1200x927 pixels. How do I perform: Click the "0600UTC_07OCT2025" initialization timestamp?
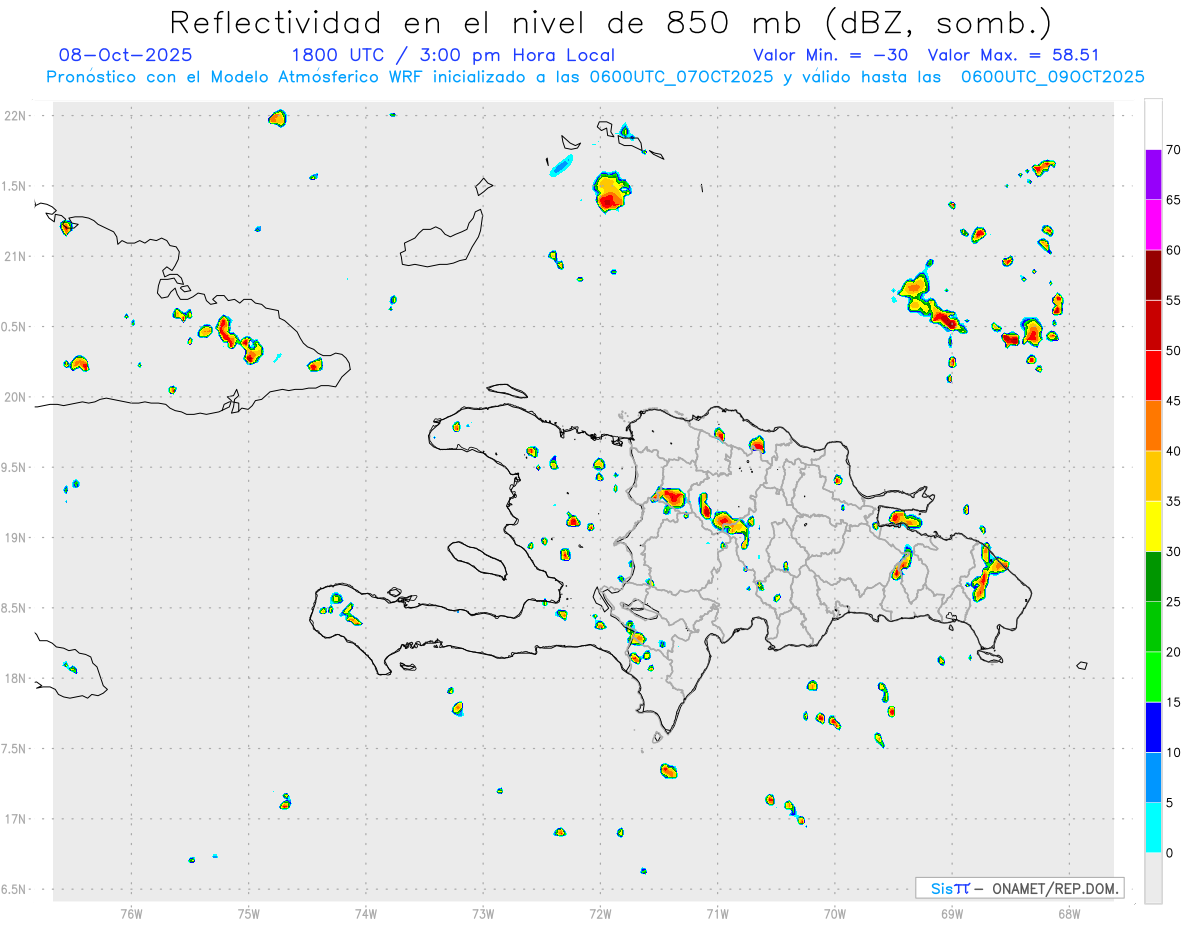point(681,77)
